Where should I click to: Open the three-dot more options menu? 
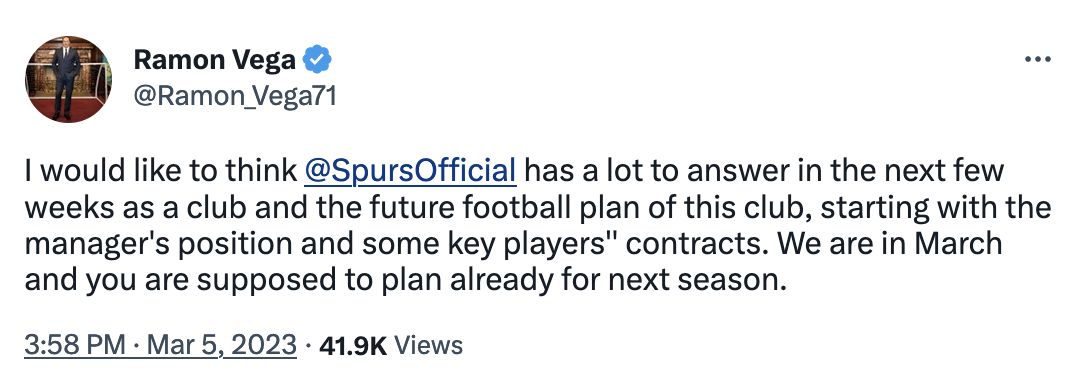click(x=1037, y=59)
